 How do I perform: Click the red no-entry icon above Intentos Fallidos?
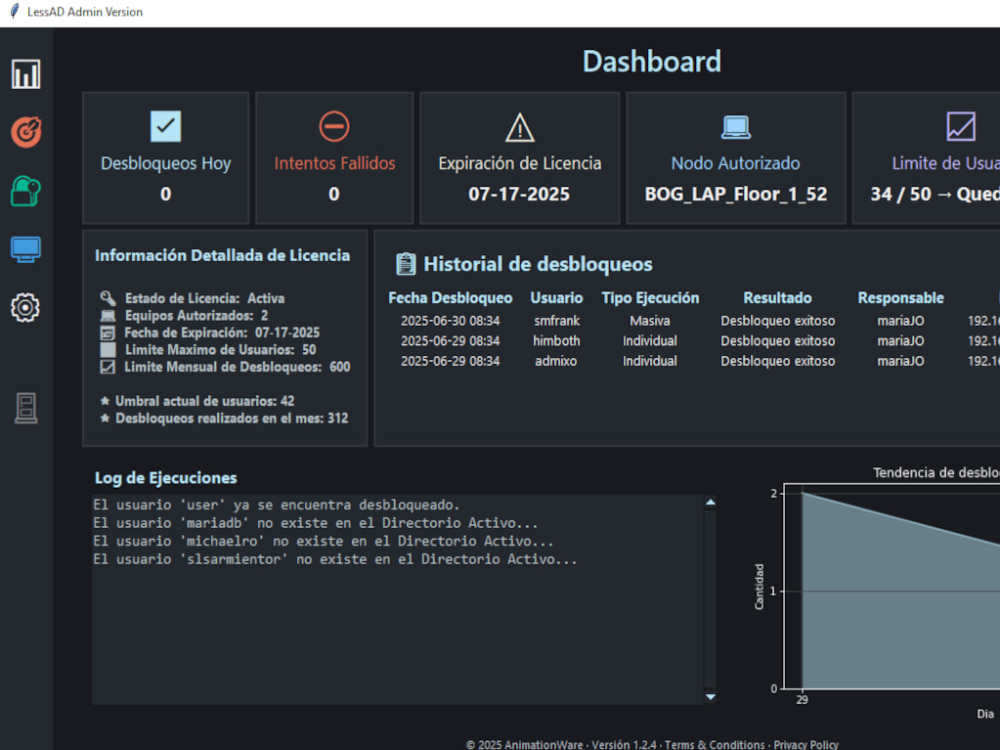(x=334, y=126)
